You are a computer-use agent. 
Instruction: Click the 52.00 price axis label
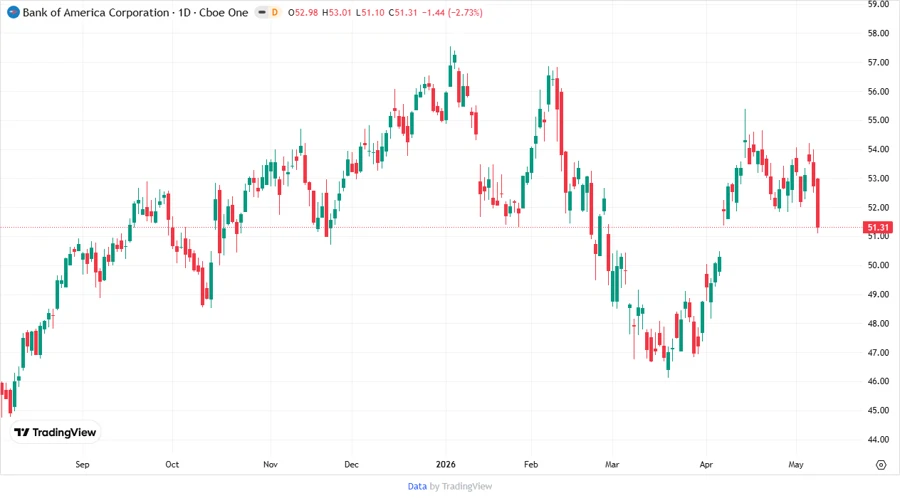click(x=878, y=207)
